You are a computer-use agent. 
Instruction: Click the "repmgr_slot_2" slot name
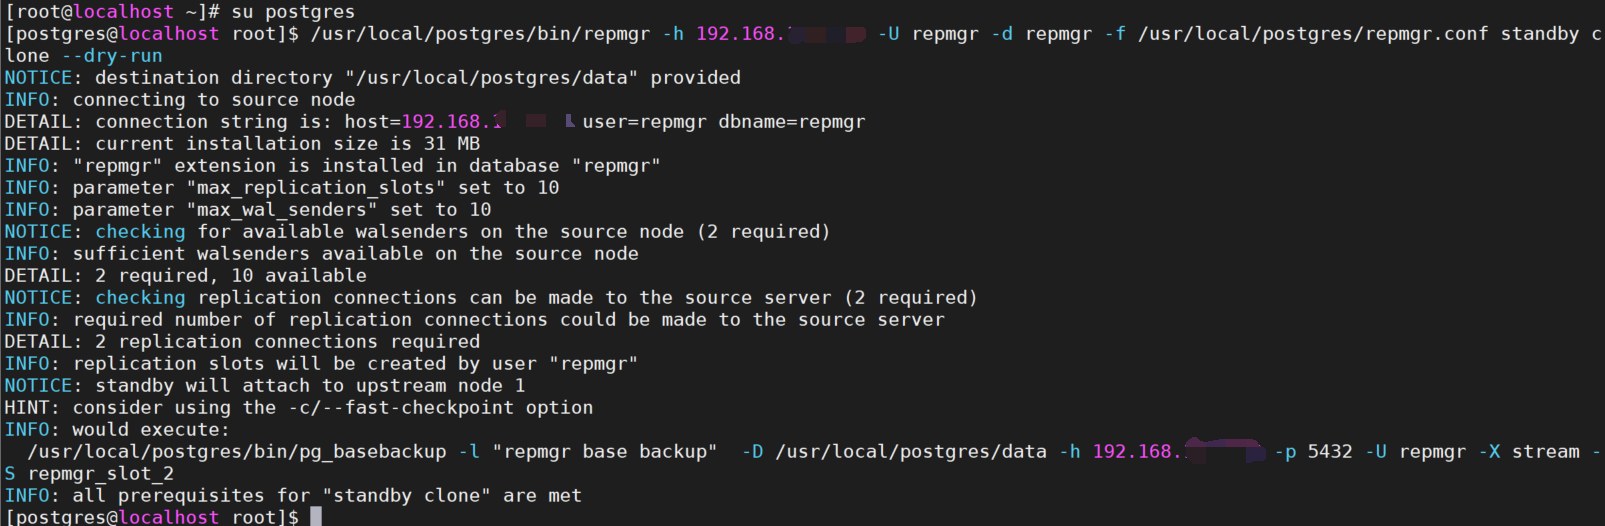tap(101, 474)
